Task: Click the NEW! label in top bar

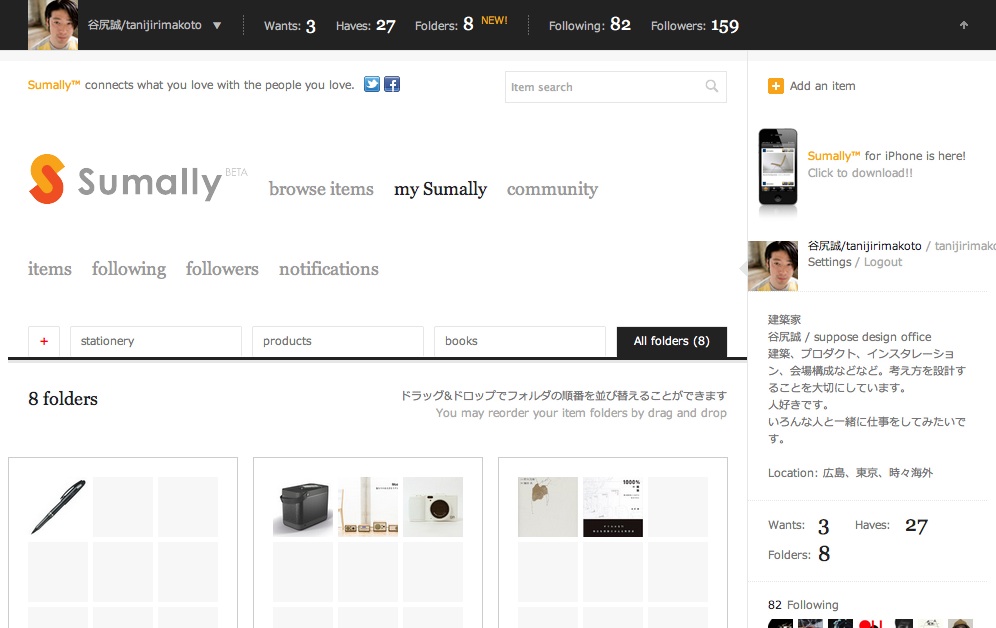Action: [x=494, y=20]
